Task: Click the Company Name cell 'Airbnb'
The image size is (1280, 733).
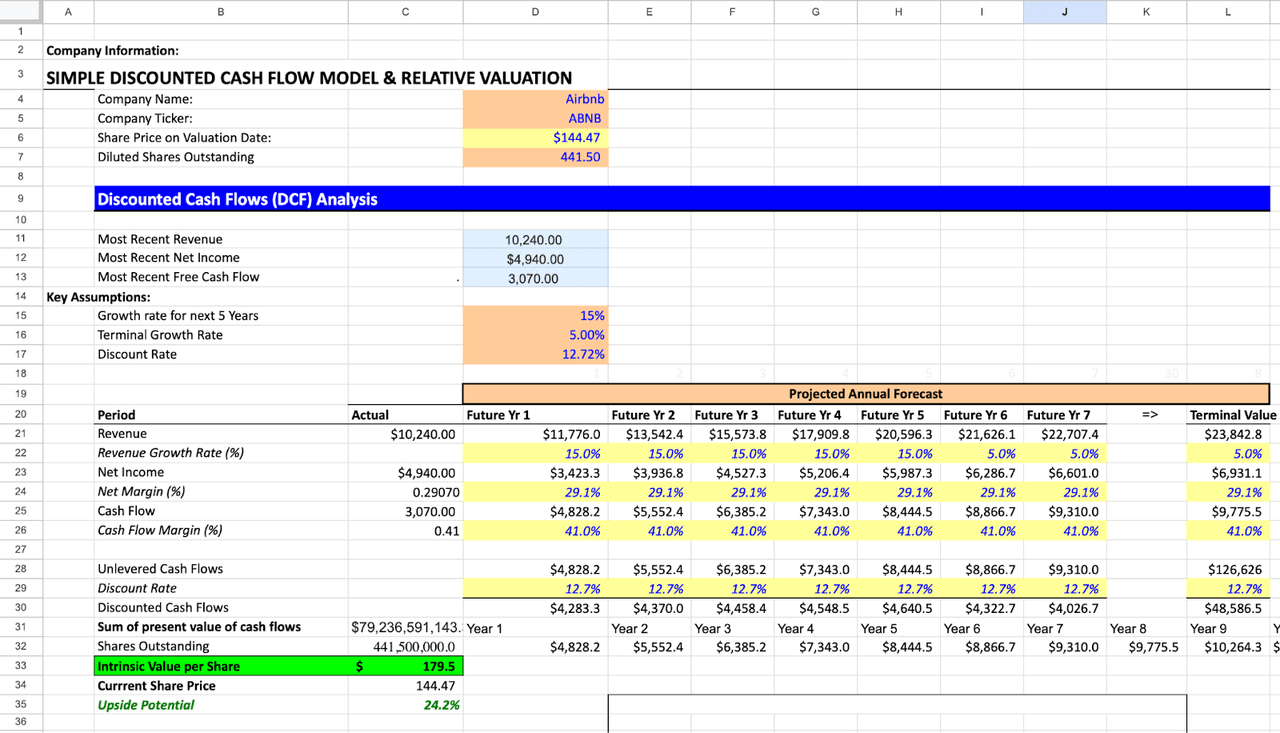Action: 535,99
